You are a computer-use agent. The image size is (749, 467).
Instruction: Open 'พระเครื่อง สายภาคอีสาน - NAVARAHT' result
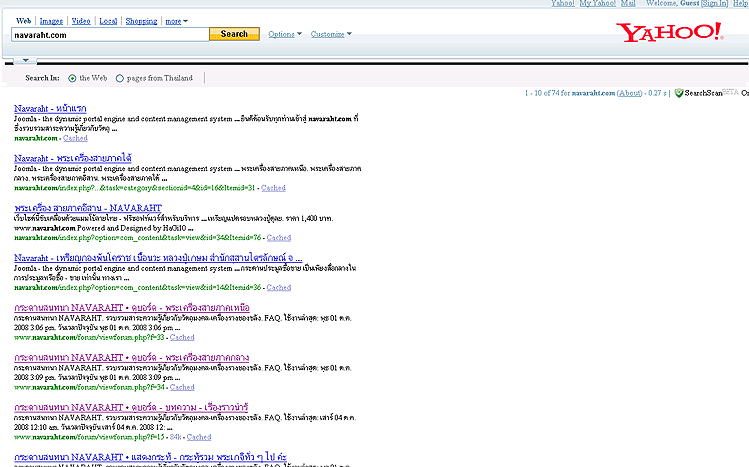pyautogui.click(x=88, y=208)
